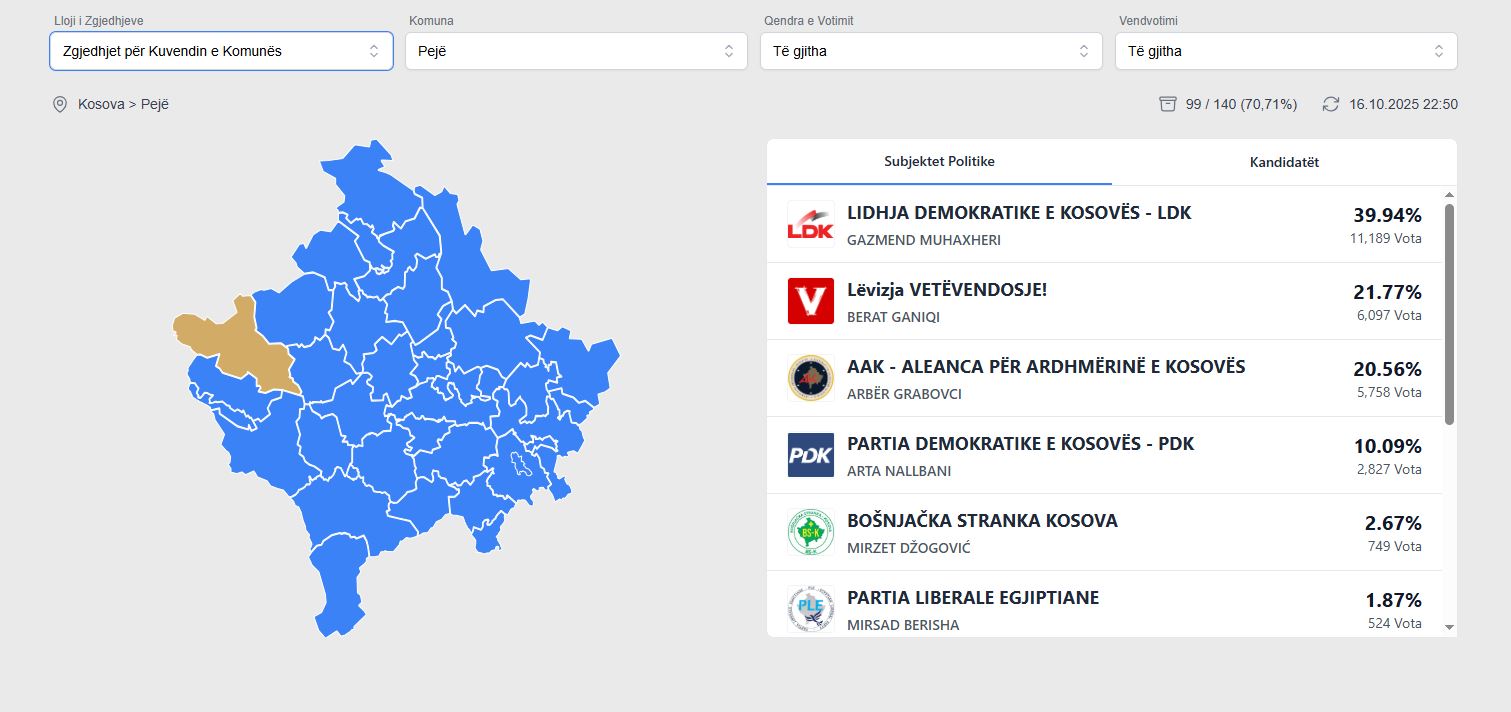Viewport: 1511px width, 712px height.
Task: Open the Lloji i Zgjedhjeve dropdown
Action: pyautogui.click(x=221, y=51)
